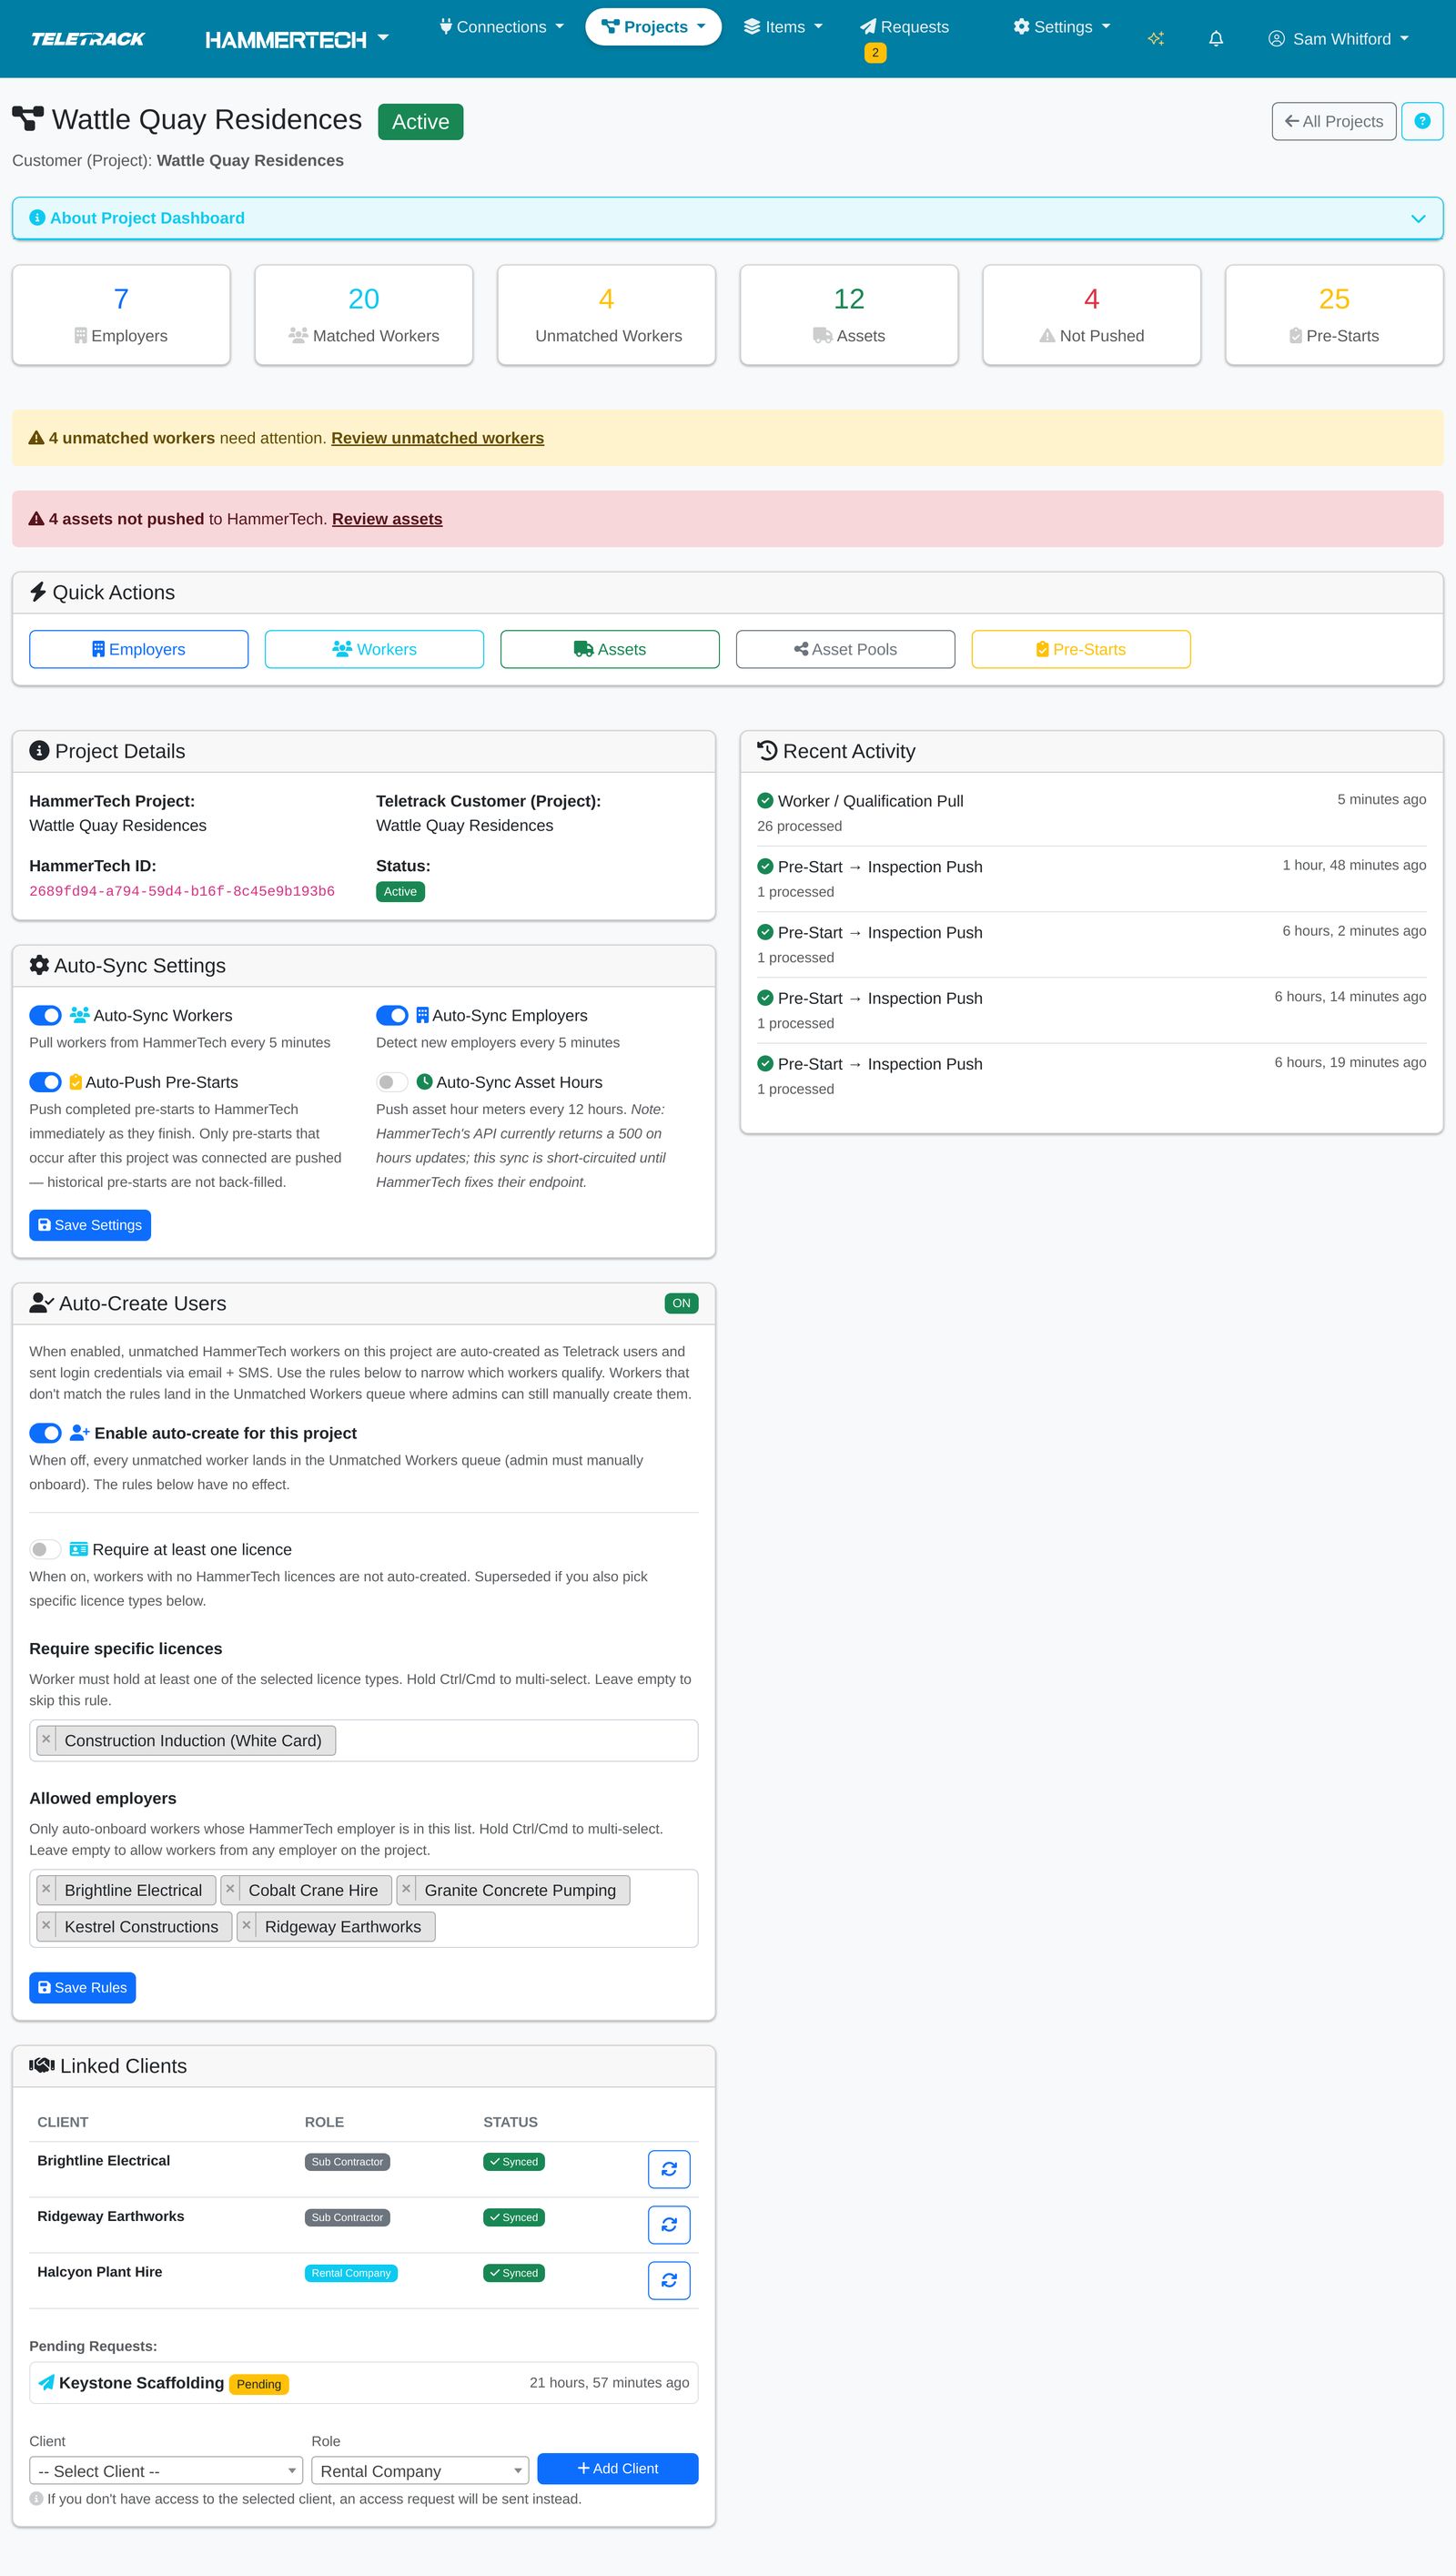Viewport: 1456px width, 2576px height.
Task: Click Save Rules button
Action: tap(82, 1987)
